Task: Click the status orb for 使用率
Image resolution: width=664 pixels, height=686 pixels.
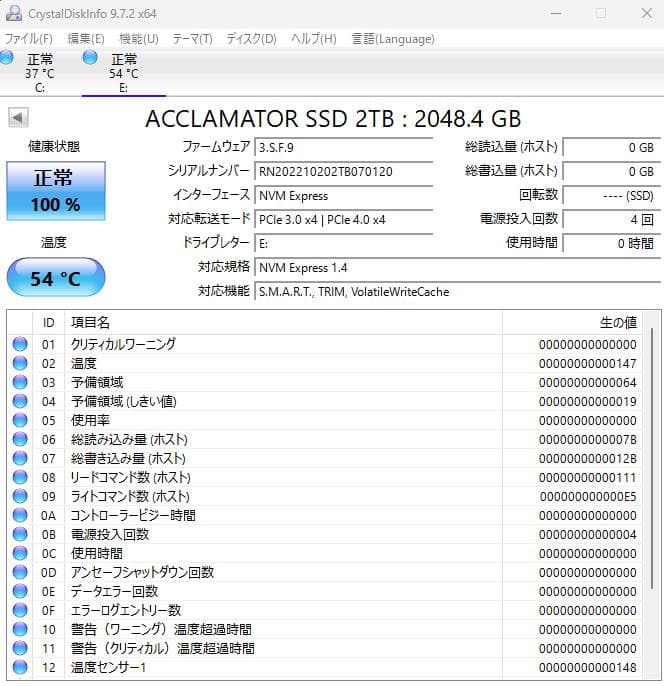Action: 20,420
